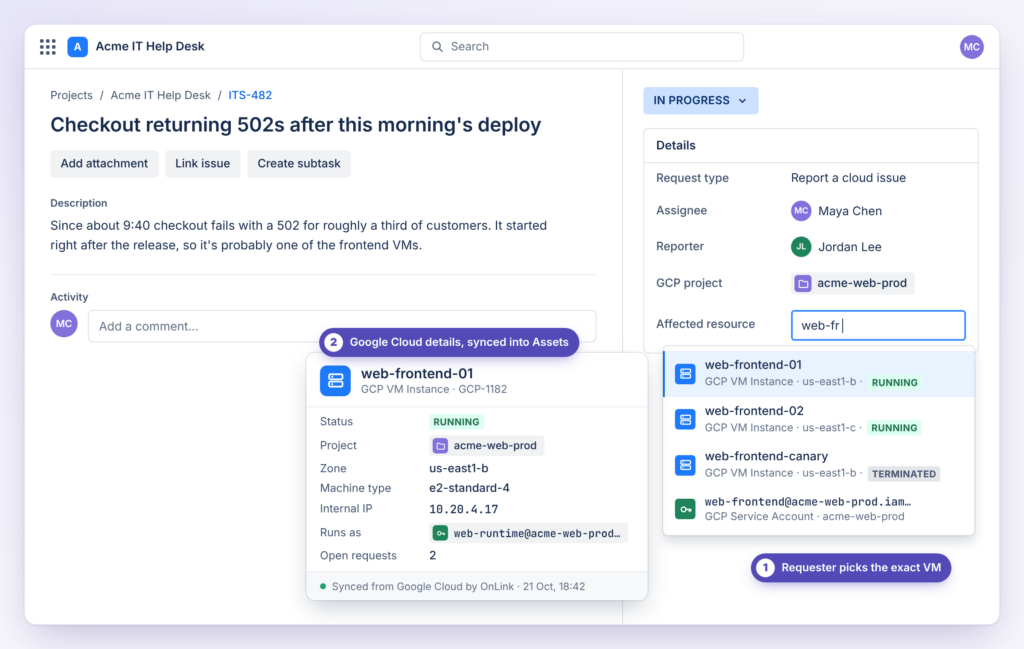
Task: Select web-frontend-01 from the suggestions
Action: point(818,373)
